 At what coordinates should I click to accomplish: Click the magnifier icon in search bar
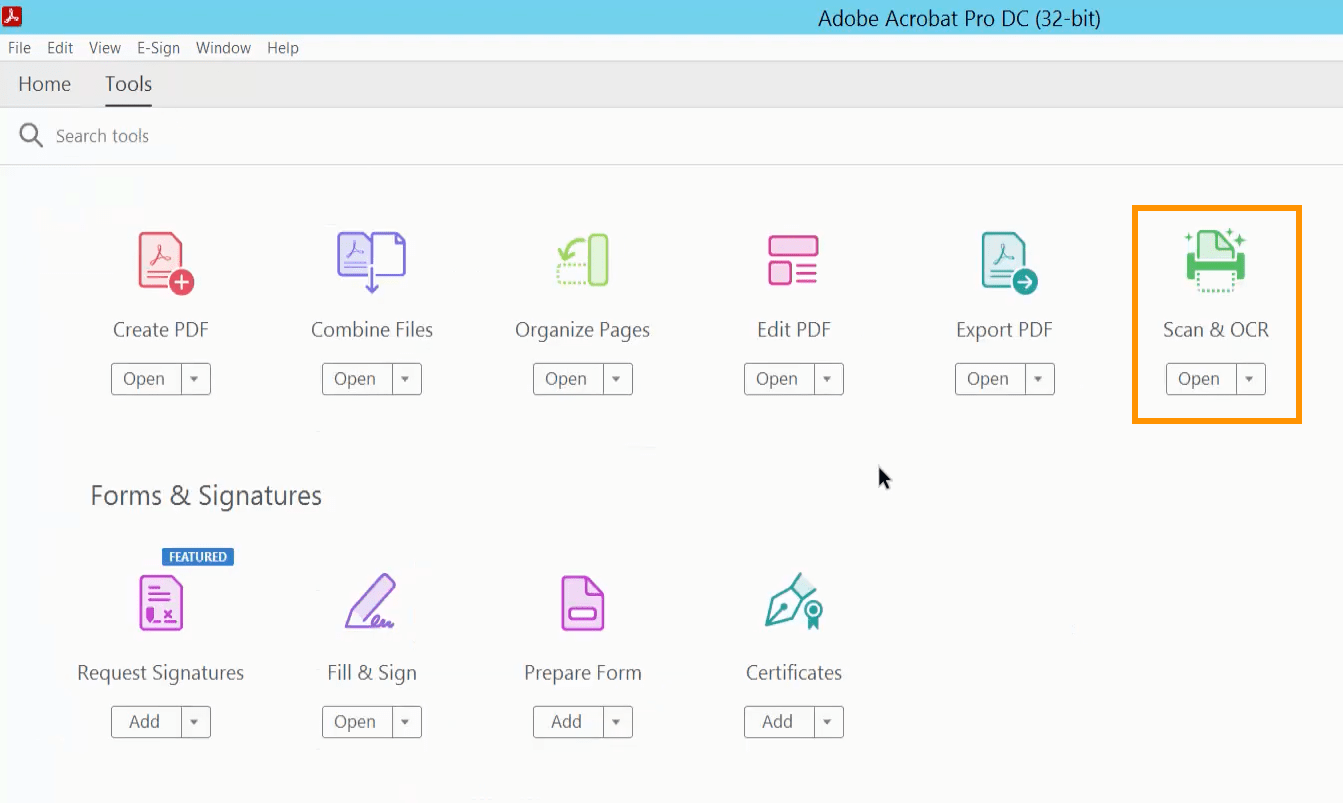(x=31, y=136)
